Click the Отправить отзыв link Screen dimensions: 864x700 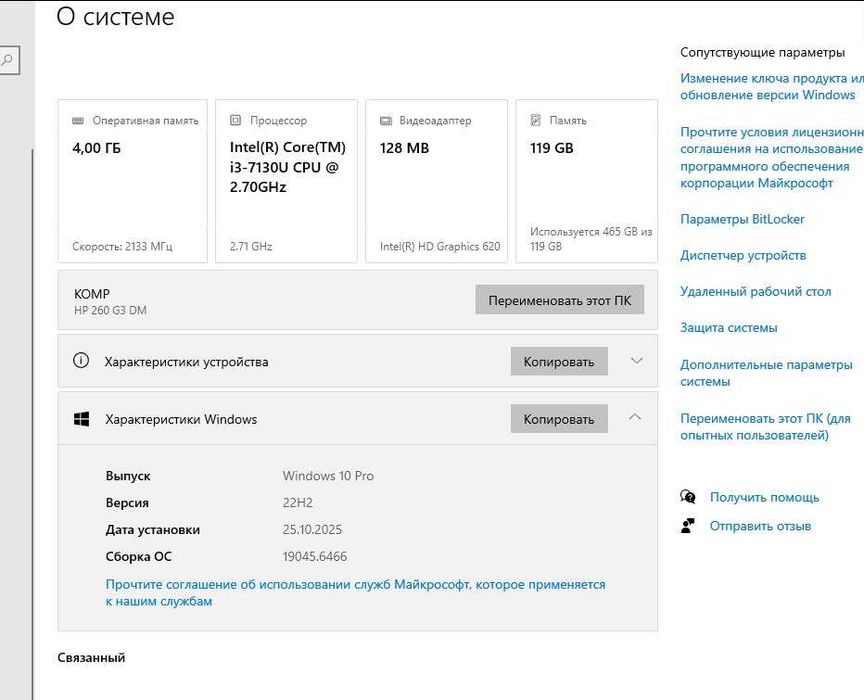760,526
